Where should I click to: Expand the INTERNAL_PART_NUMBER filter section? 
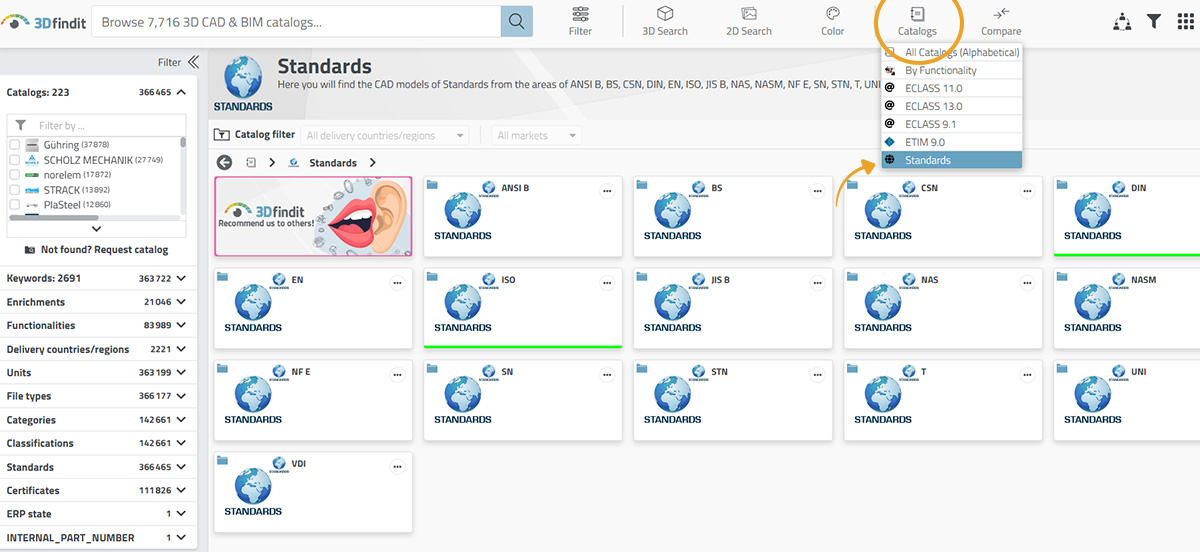[98, 538]
